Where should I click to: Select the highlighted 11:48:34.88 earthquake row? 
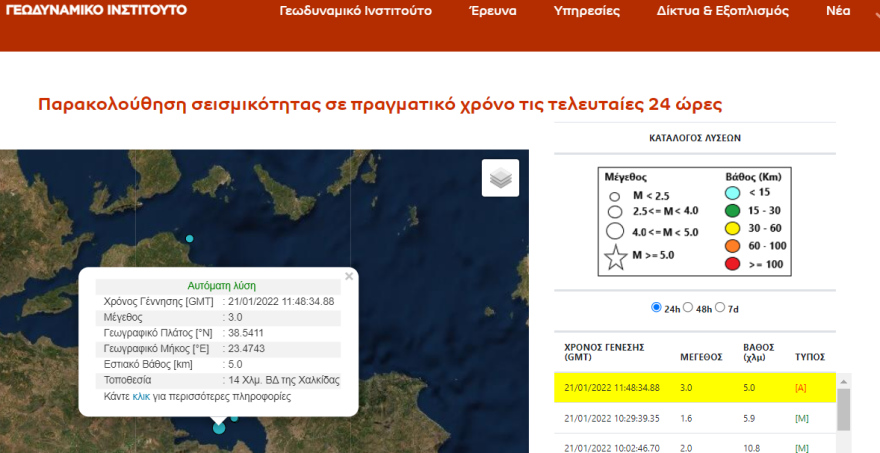click(695, 387)
